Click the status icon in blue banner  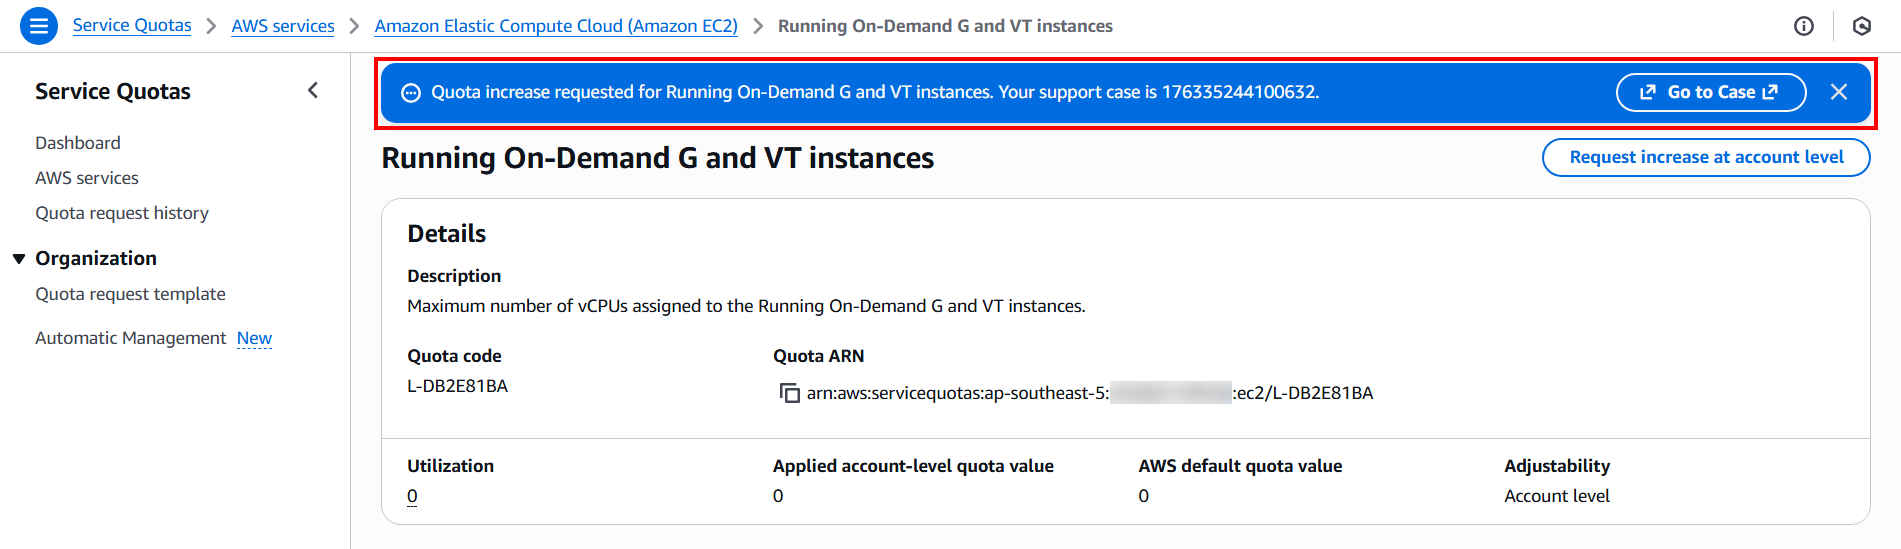[410, 93]
